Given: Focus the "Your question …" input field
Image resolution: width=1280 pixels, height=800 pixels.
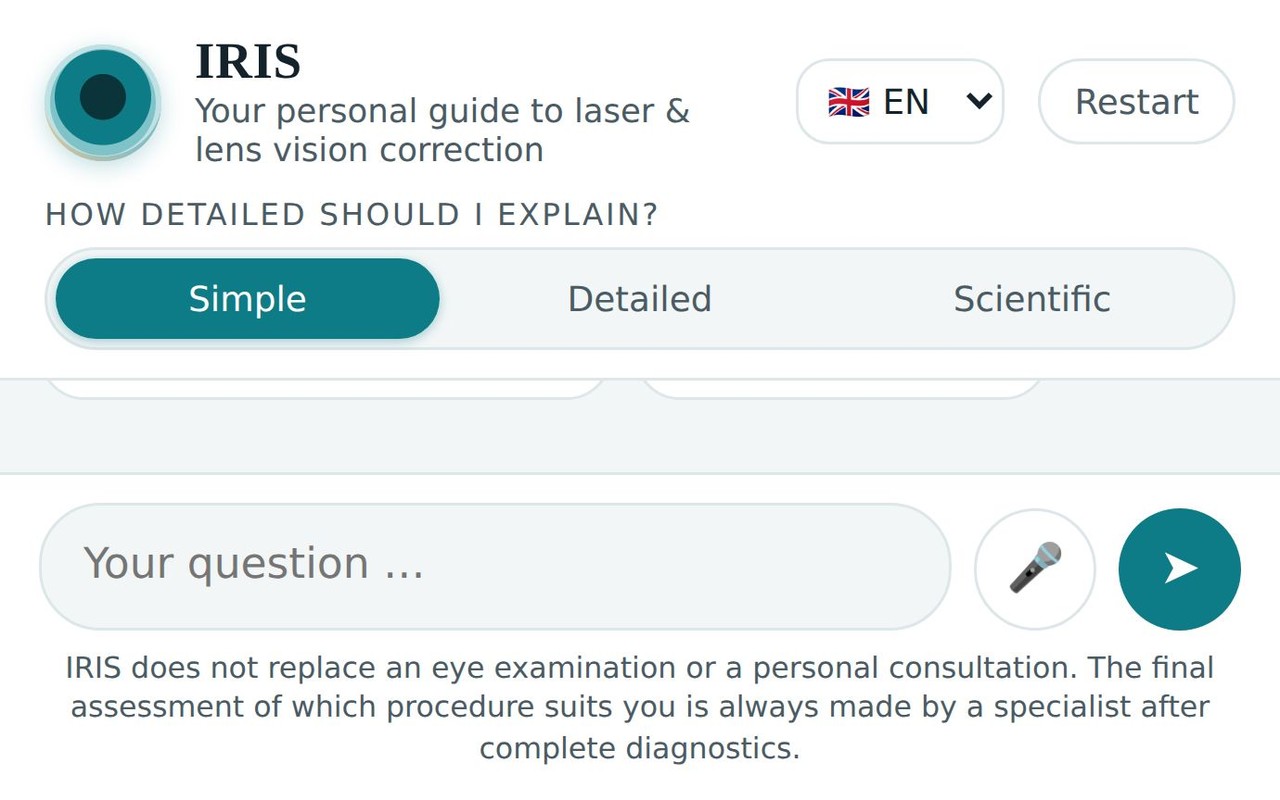Looking at the screenshot, I should click(x=495, y=567).
